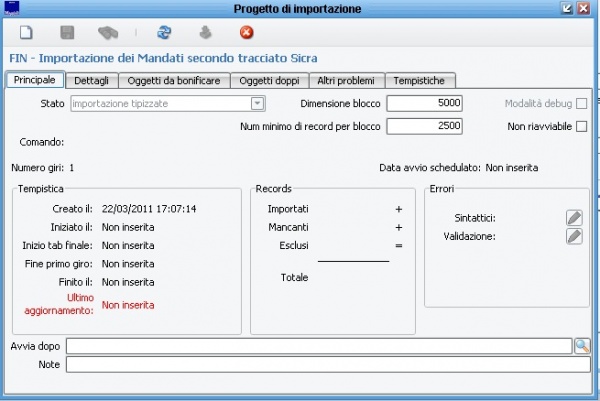Click the Note input field
Screen dimensions: 600x401
click(328, 364)
